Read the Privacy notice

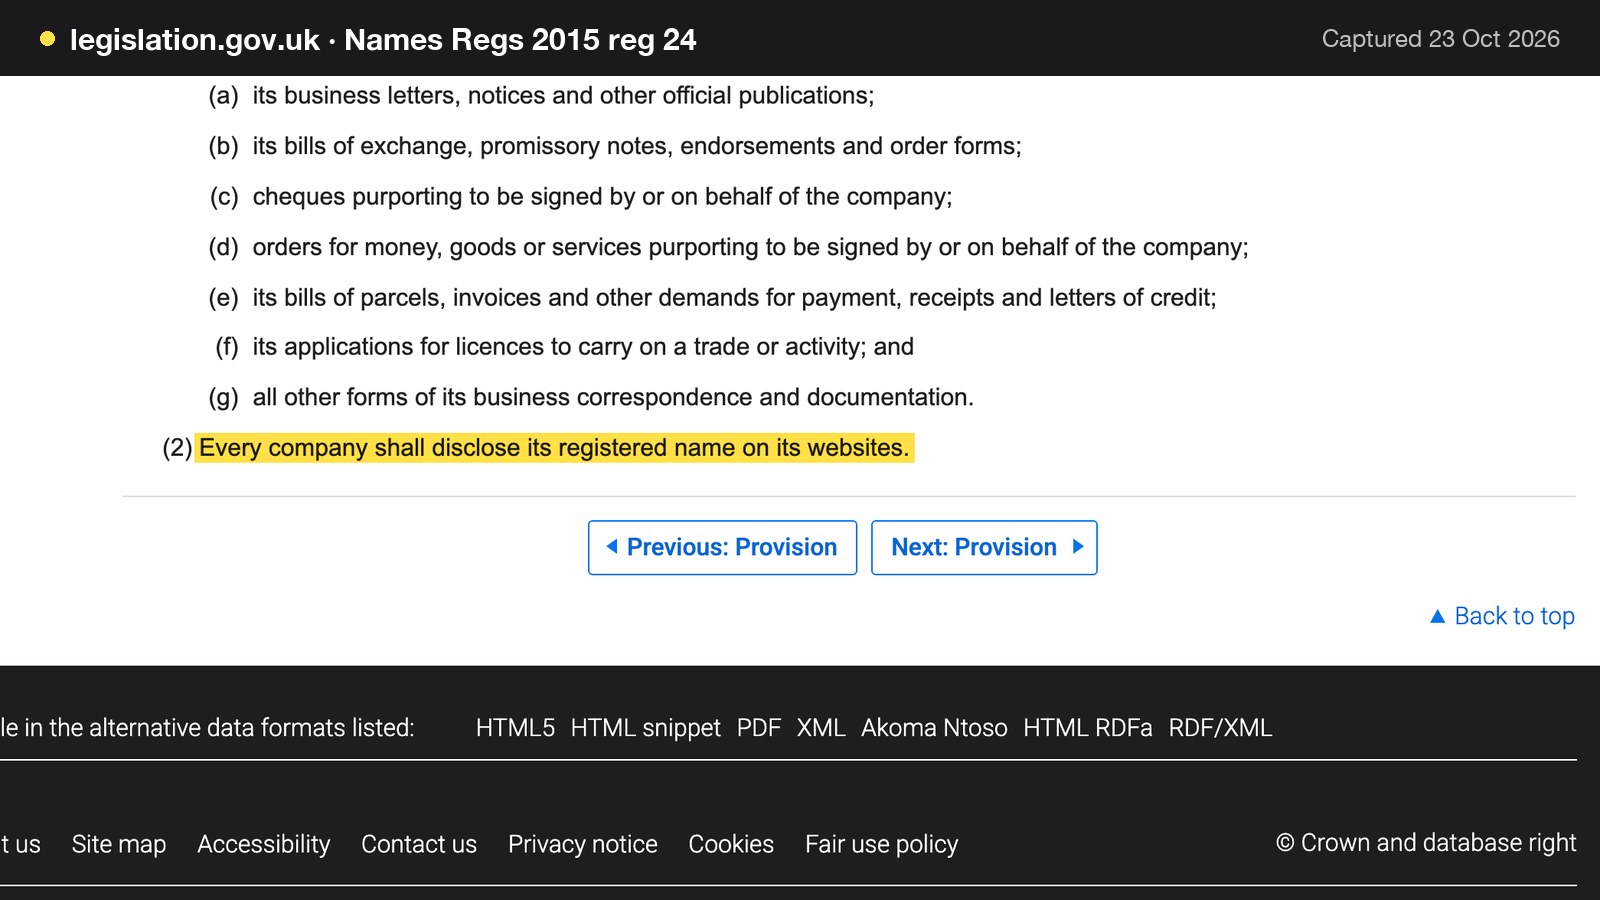(582, 844)
